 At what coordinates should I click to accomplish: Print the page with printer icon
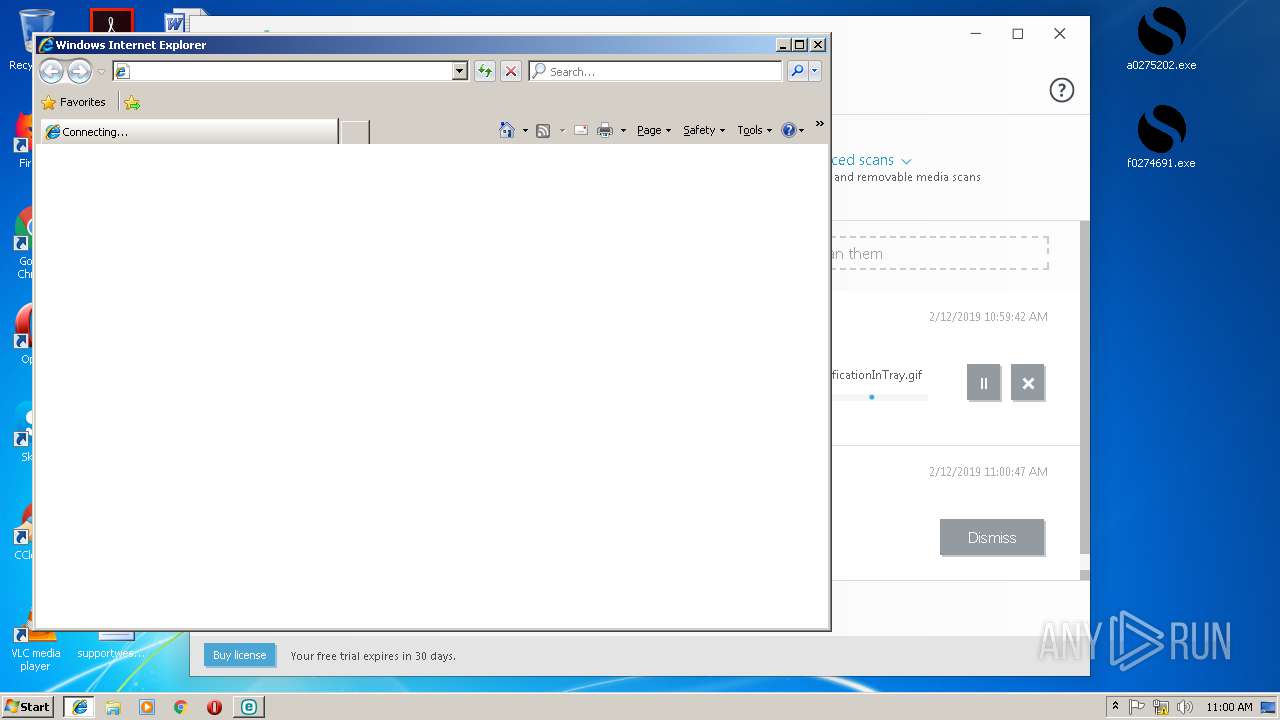coord(605,130)
